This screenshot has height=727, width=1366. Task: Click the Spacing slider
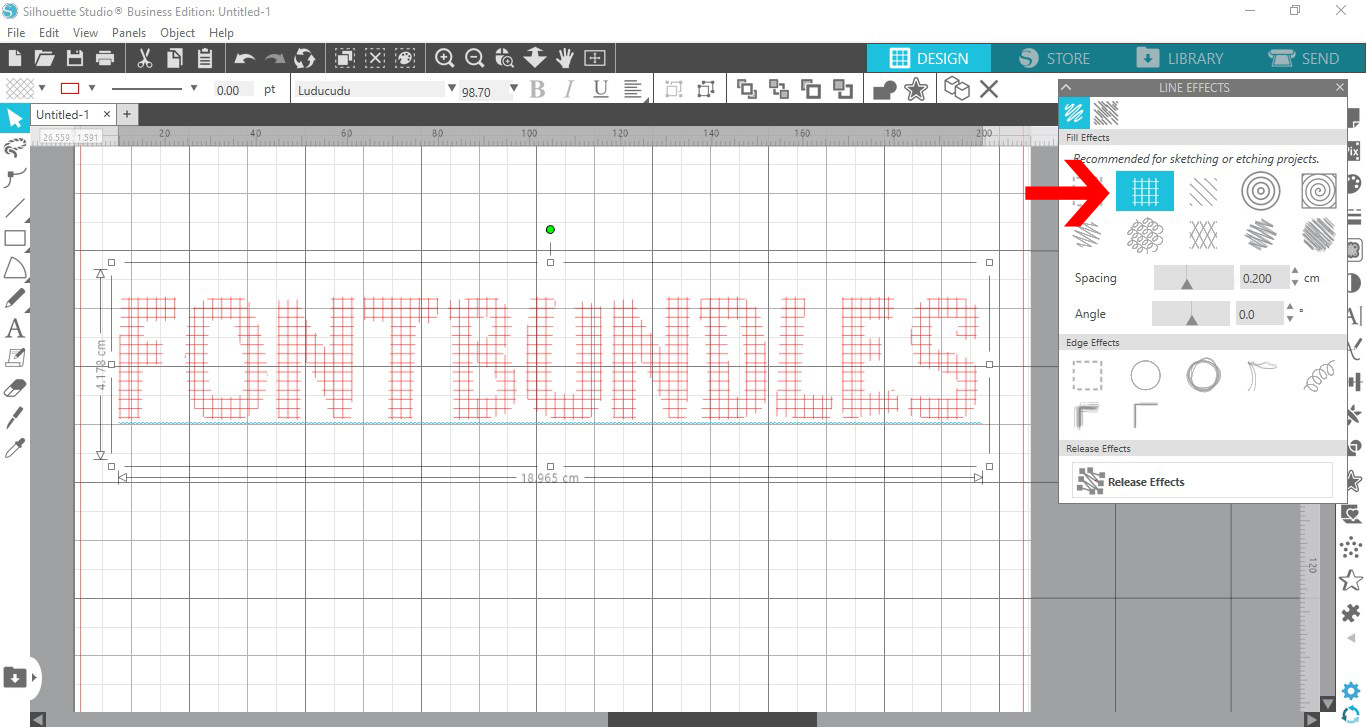pyautogui.click(x=1194, y=278)
